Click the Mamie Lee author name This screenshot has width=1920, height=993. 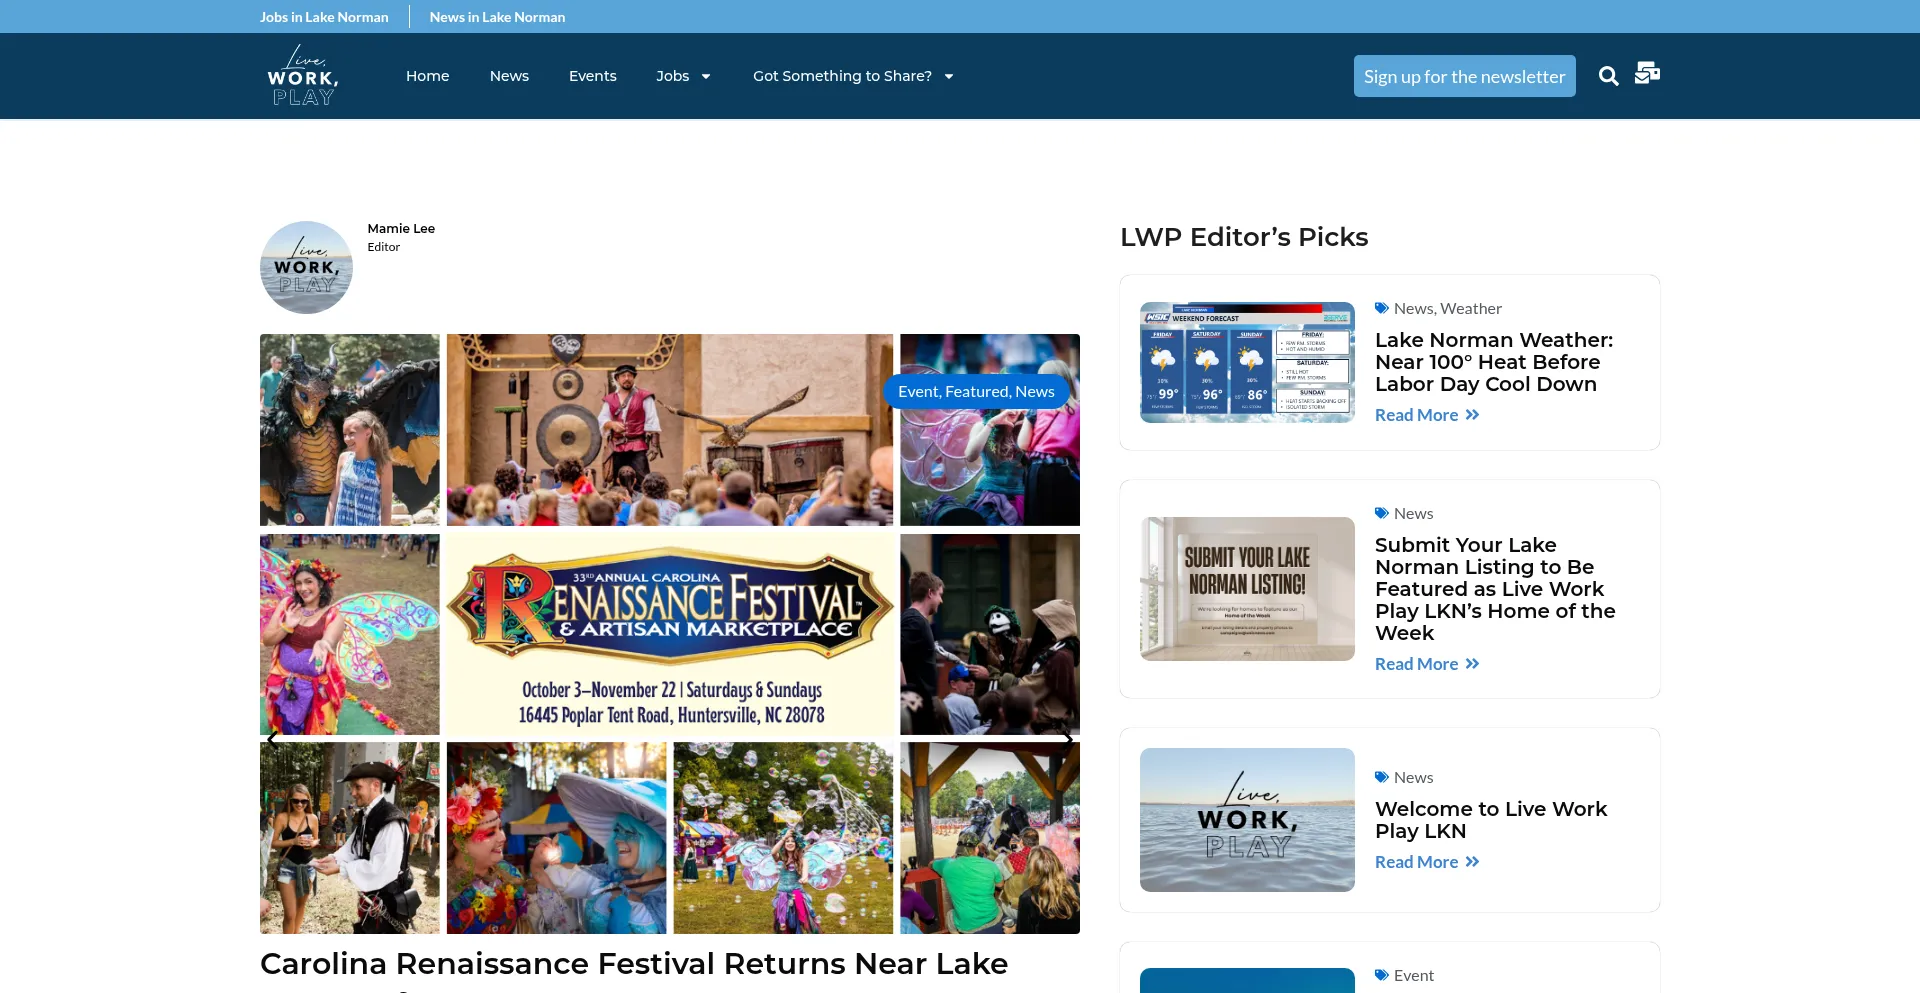[401, 228]
